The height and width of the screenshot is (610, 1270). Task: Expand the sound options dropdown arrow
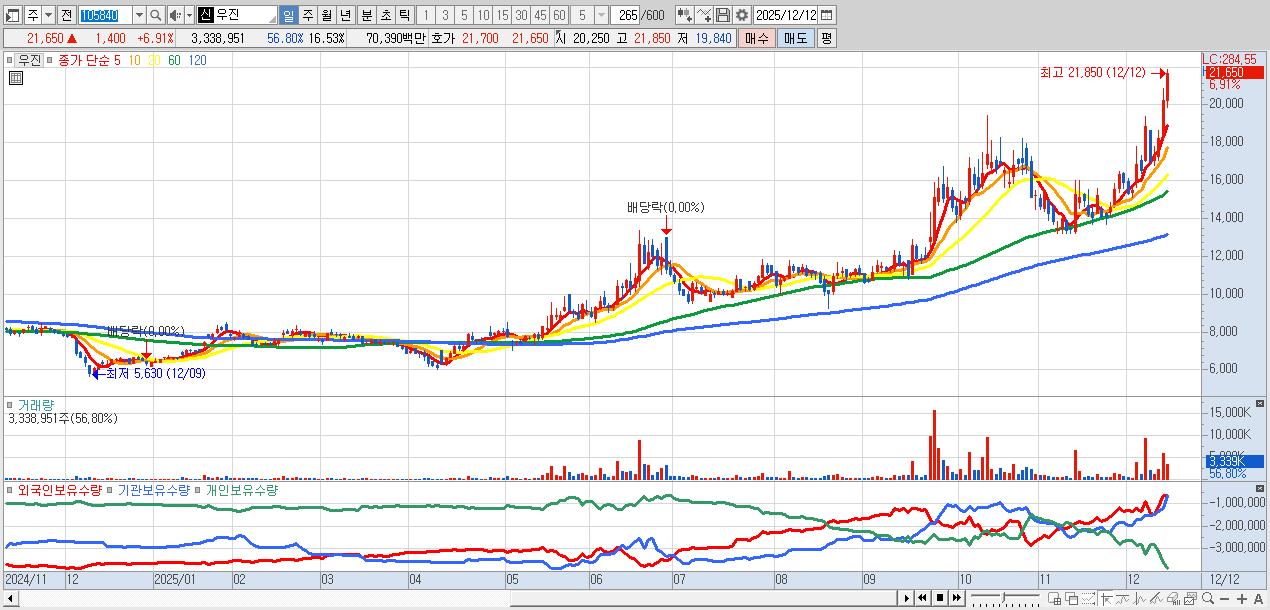coord(189,15)
